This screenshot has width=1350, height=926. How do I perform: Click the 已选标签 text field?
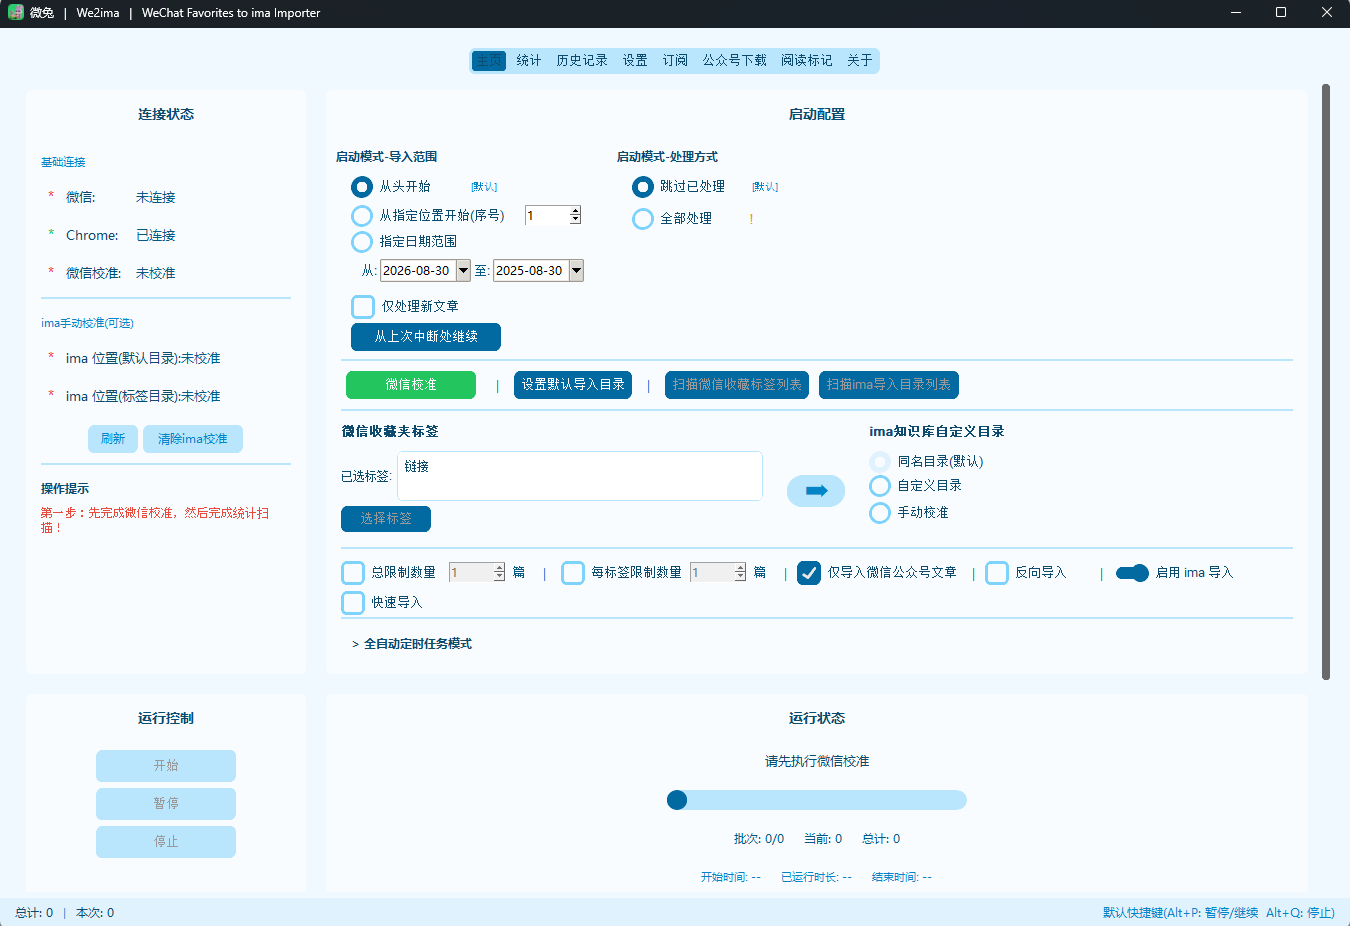580,476
